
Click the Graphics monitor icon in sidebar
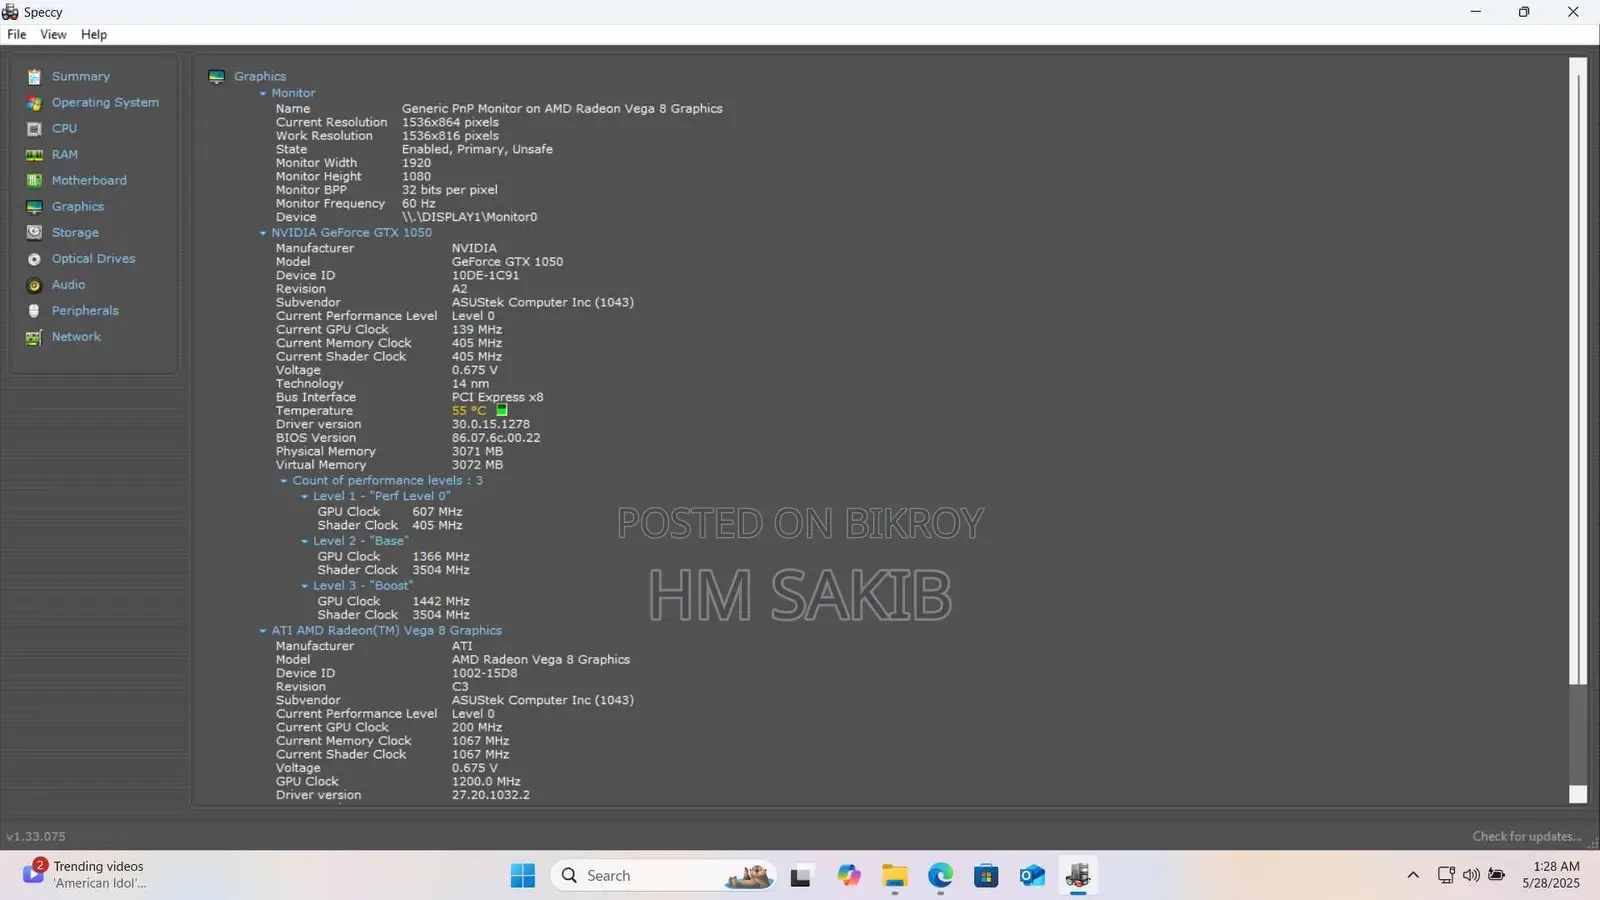pos(34,207)
